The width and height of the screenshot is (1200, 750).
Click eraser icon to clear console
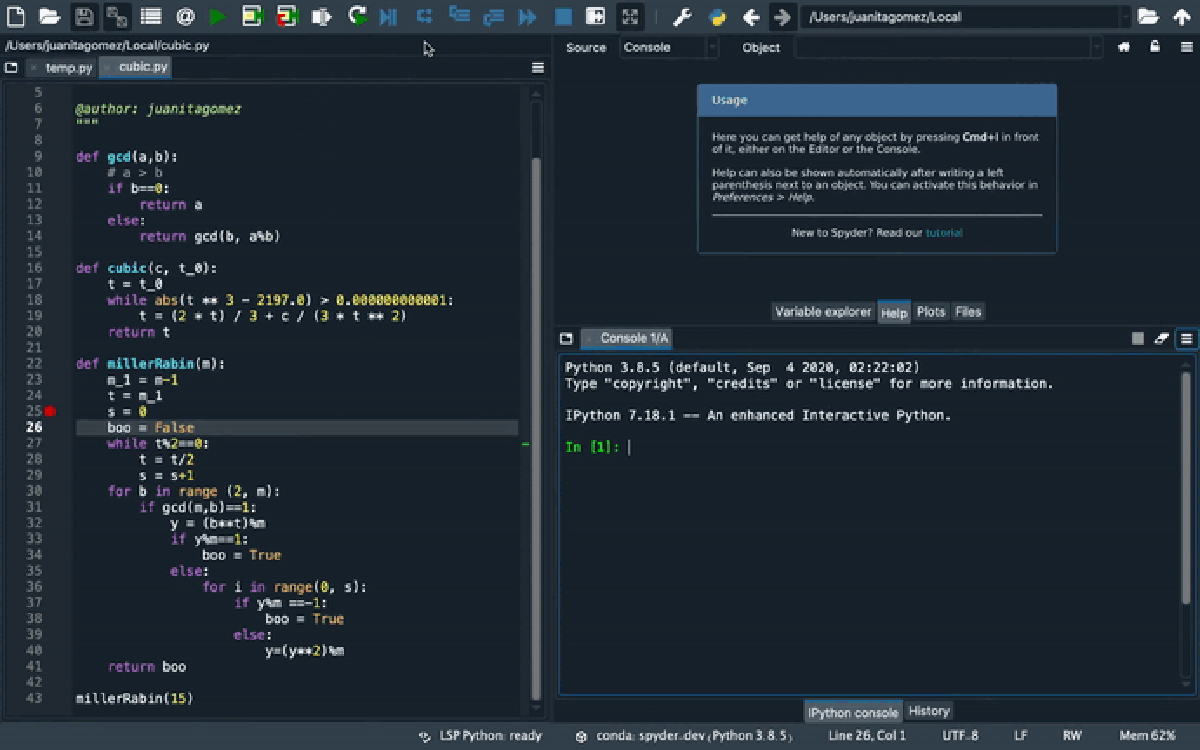click(1161, 339)
